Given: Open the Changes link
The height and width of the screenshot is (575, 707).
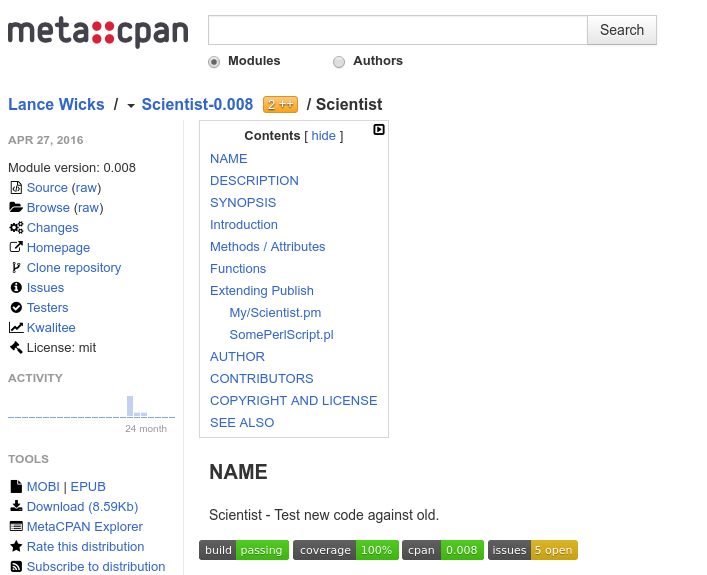Looking at the screenshot, I should (x=53, y=228).
